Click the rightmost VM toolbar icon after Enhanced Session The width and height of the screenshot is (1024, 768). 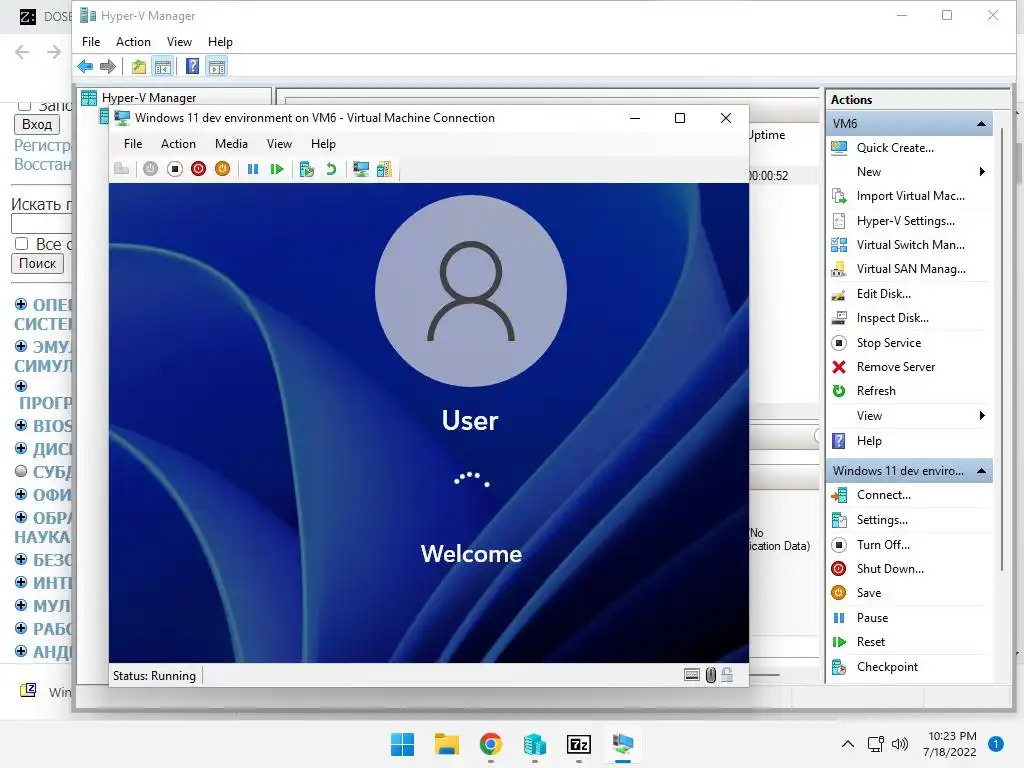(384, 169)
